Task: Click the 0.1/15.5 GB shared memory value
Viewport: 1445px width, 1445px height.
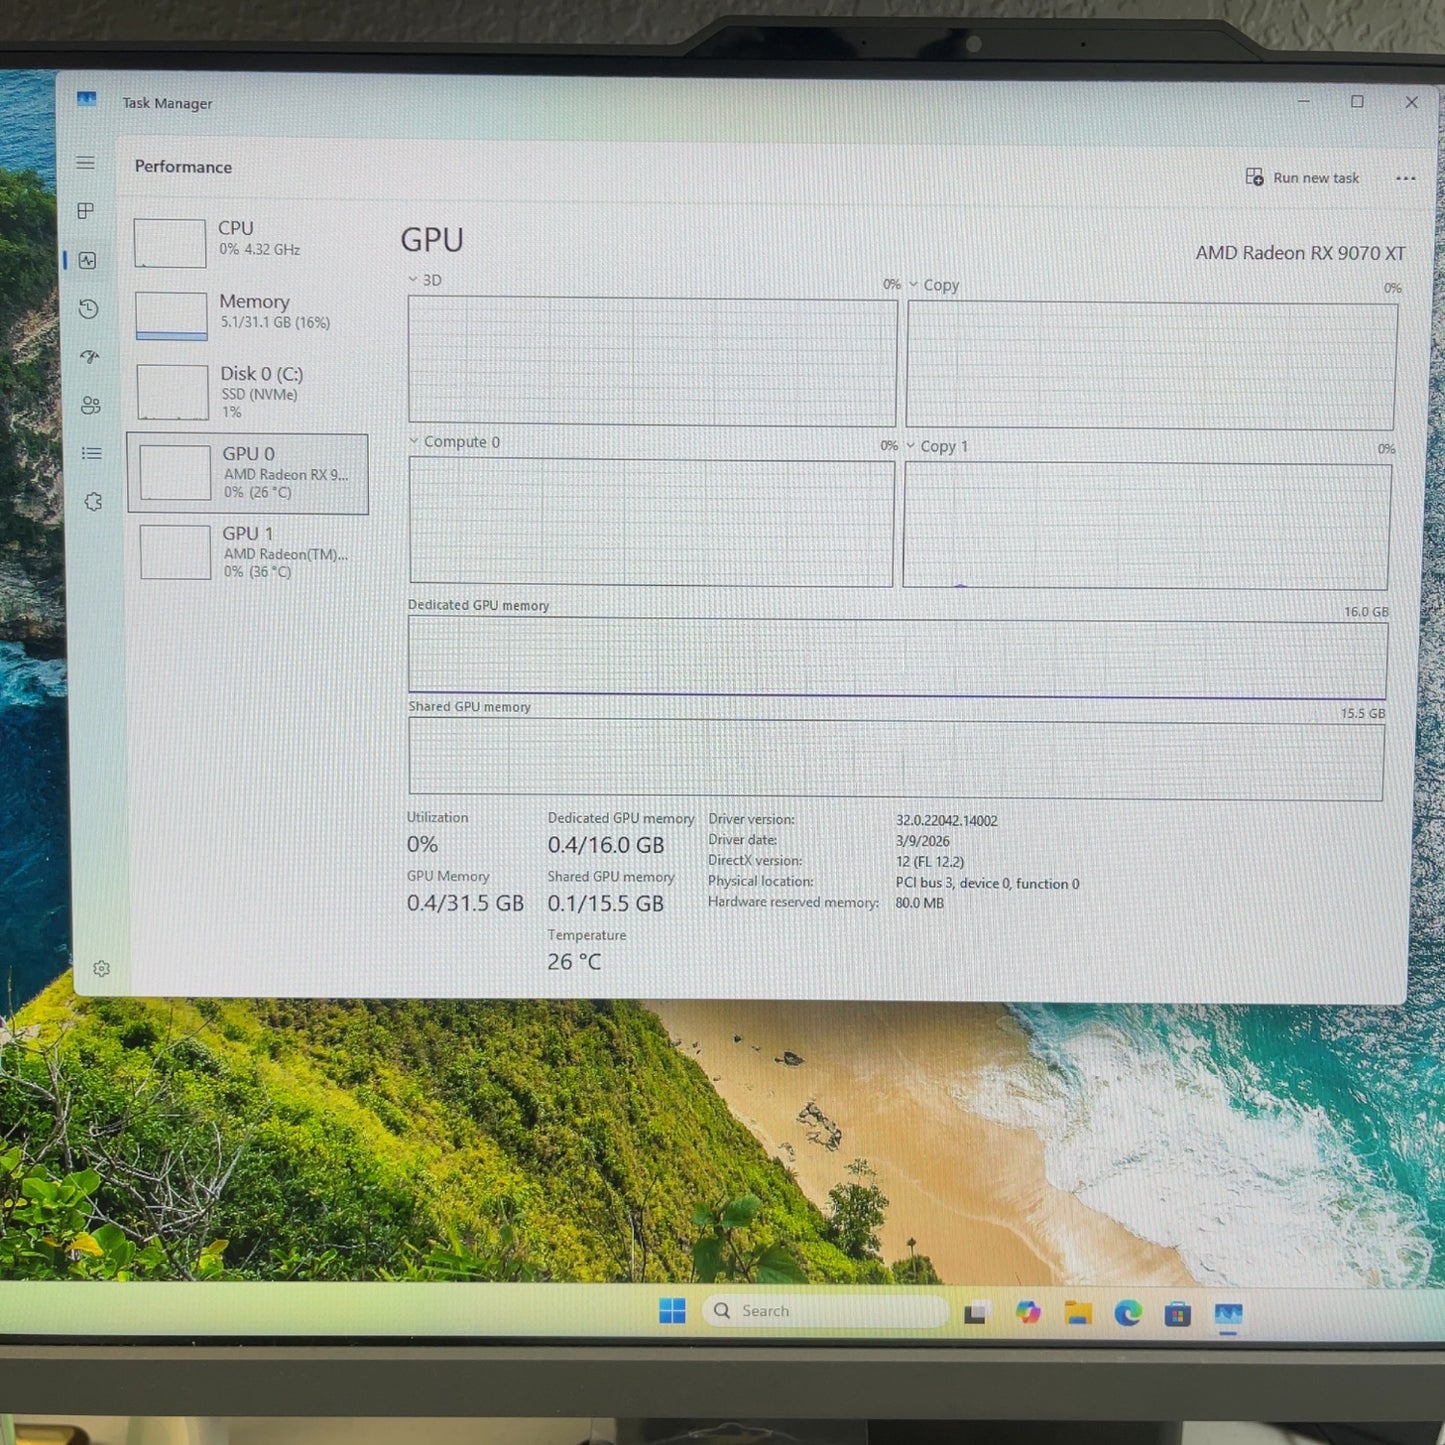Action: click(606, 903)
